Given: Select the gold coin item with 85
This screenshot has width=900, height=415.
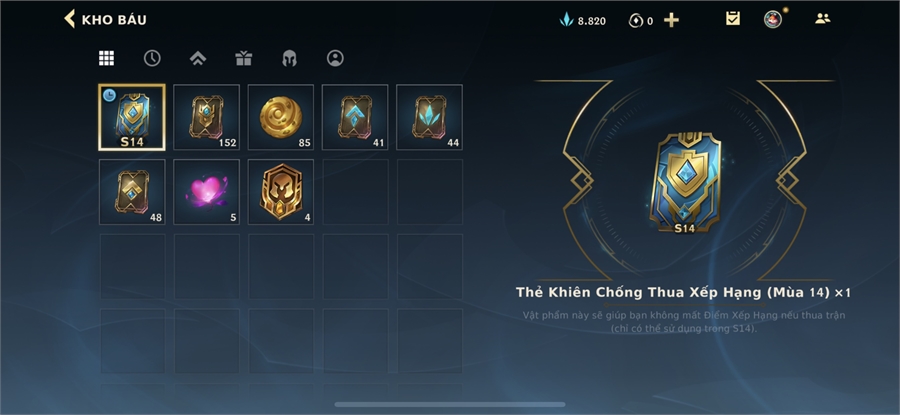Looking at the screenshot, I should [281, 117].
